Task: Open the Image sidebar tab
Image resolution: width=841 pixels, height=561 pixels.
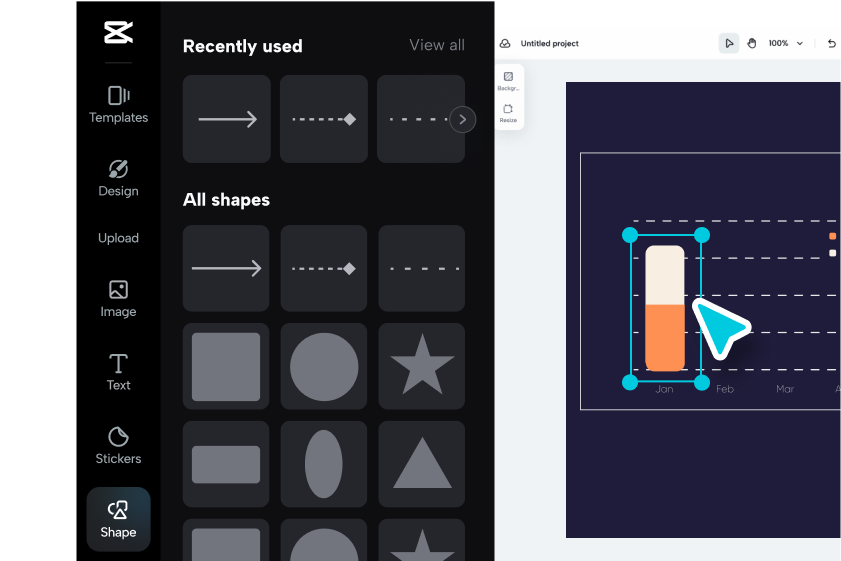Action: (118, 299)
